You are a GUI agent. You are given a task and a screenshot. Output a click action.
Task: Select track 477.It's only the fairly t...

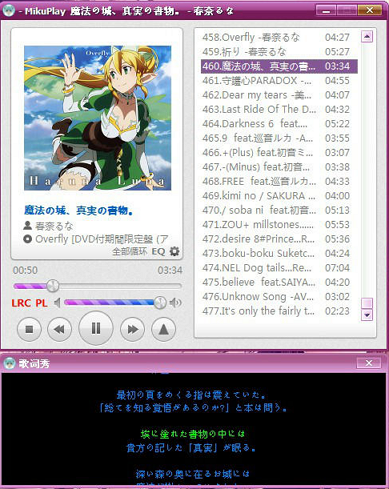(279, 311)
